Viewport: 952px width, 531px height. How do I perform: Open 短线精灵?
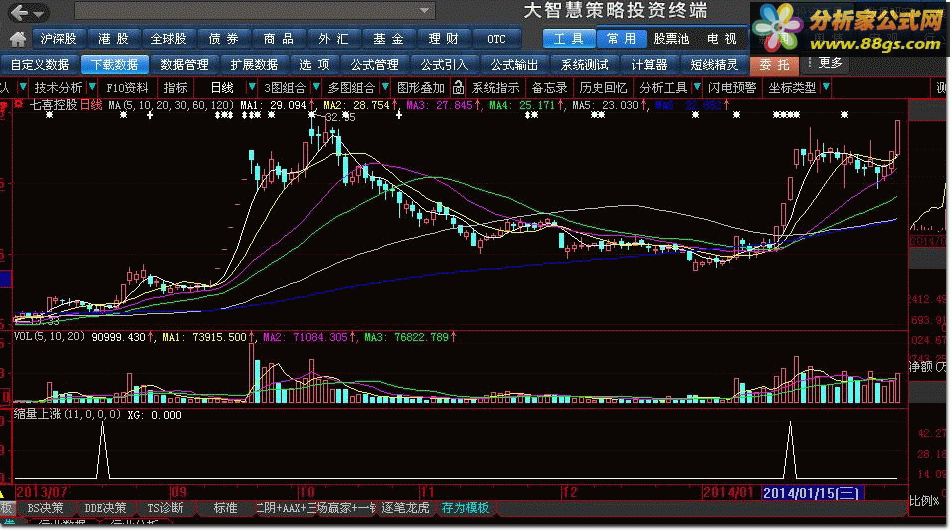714,64
